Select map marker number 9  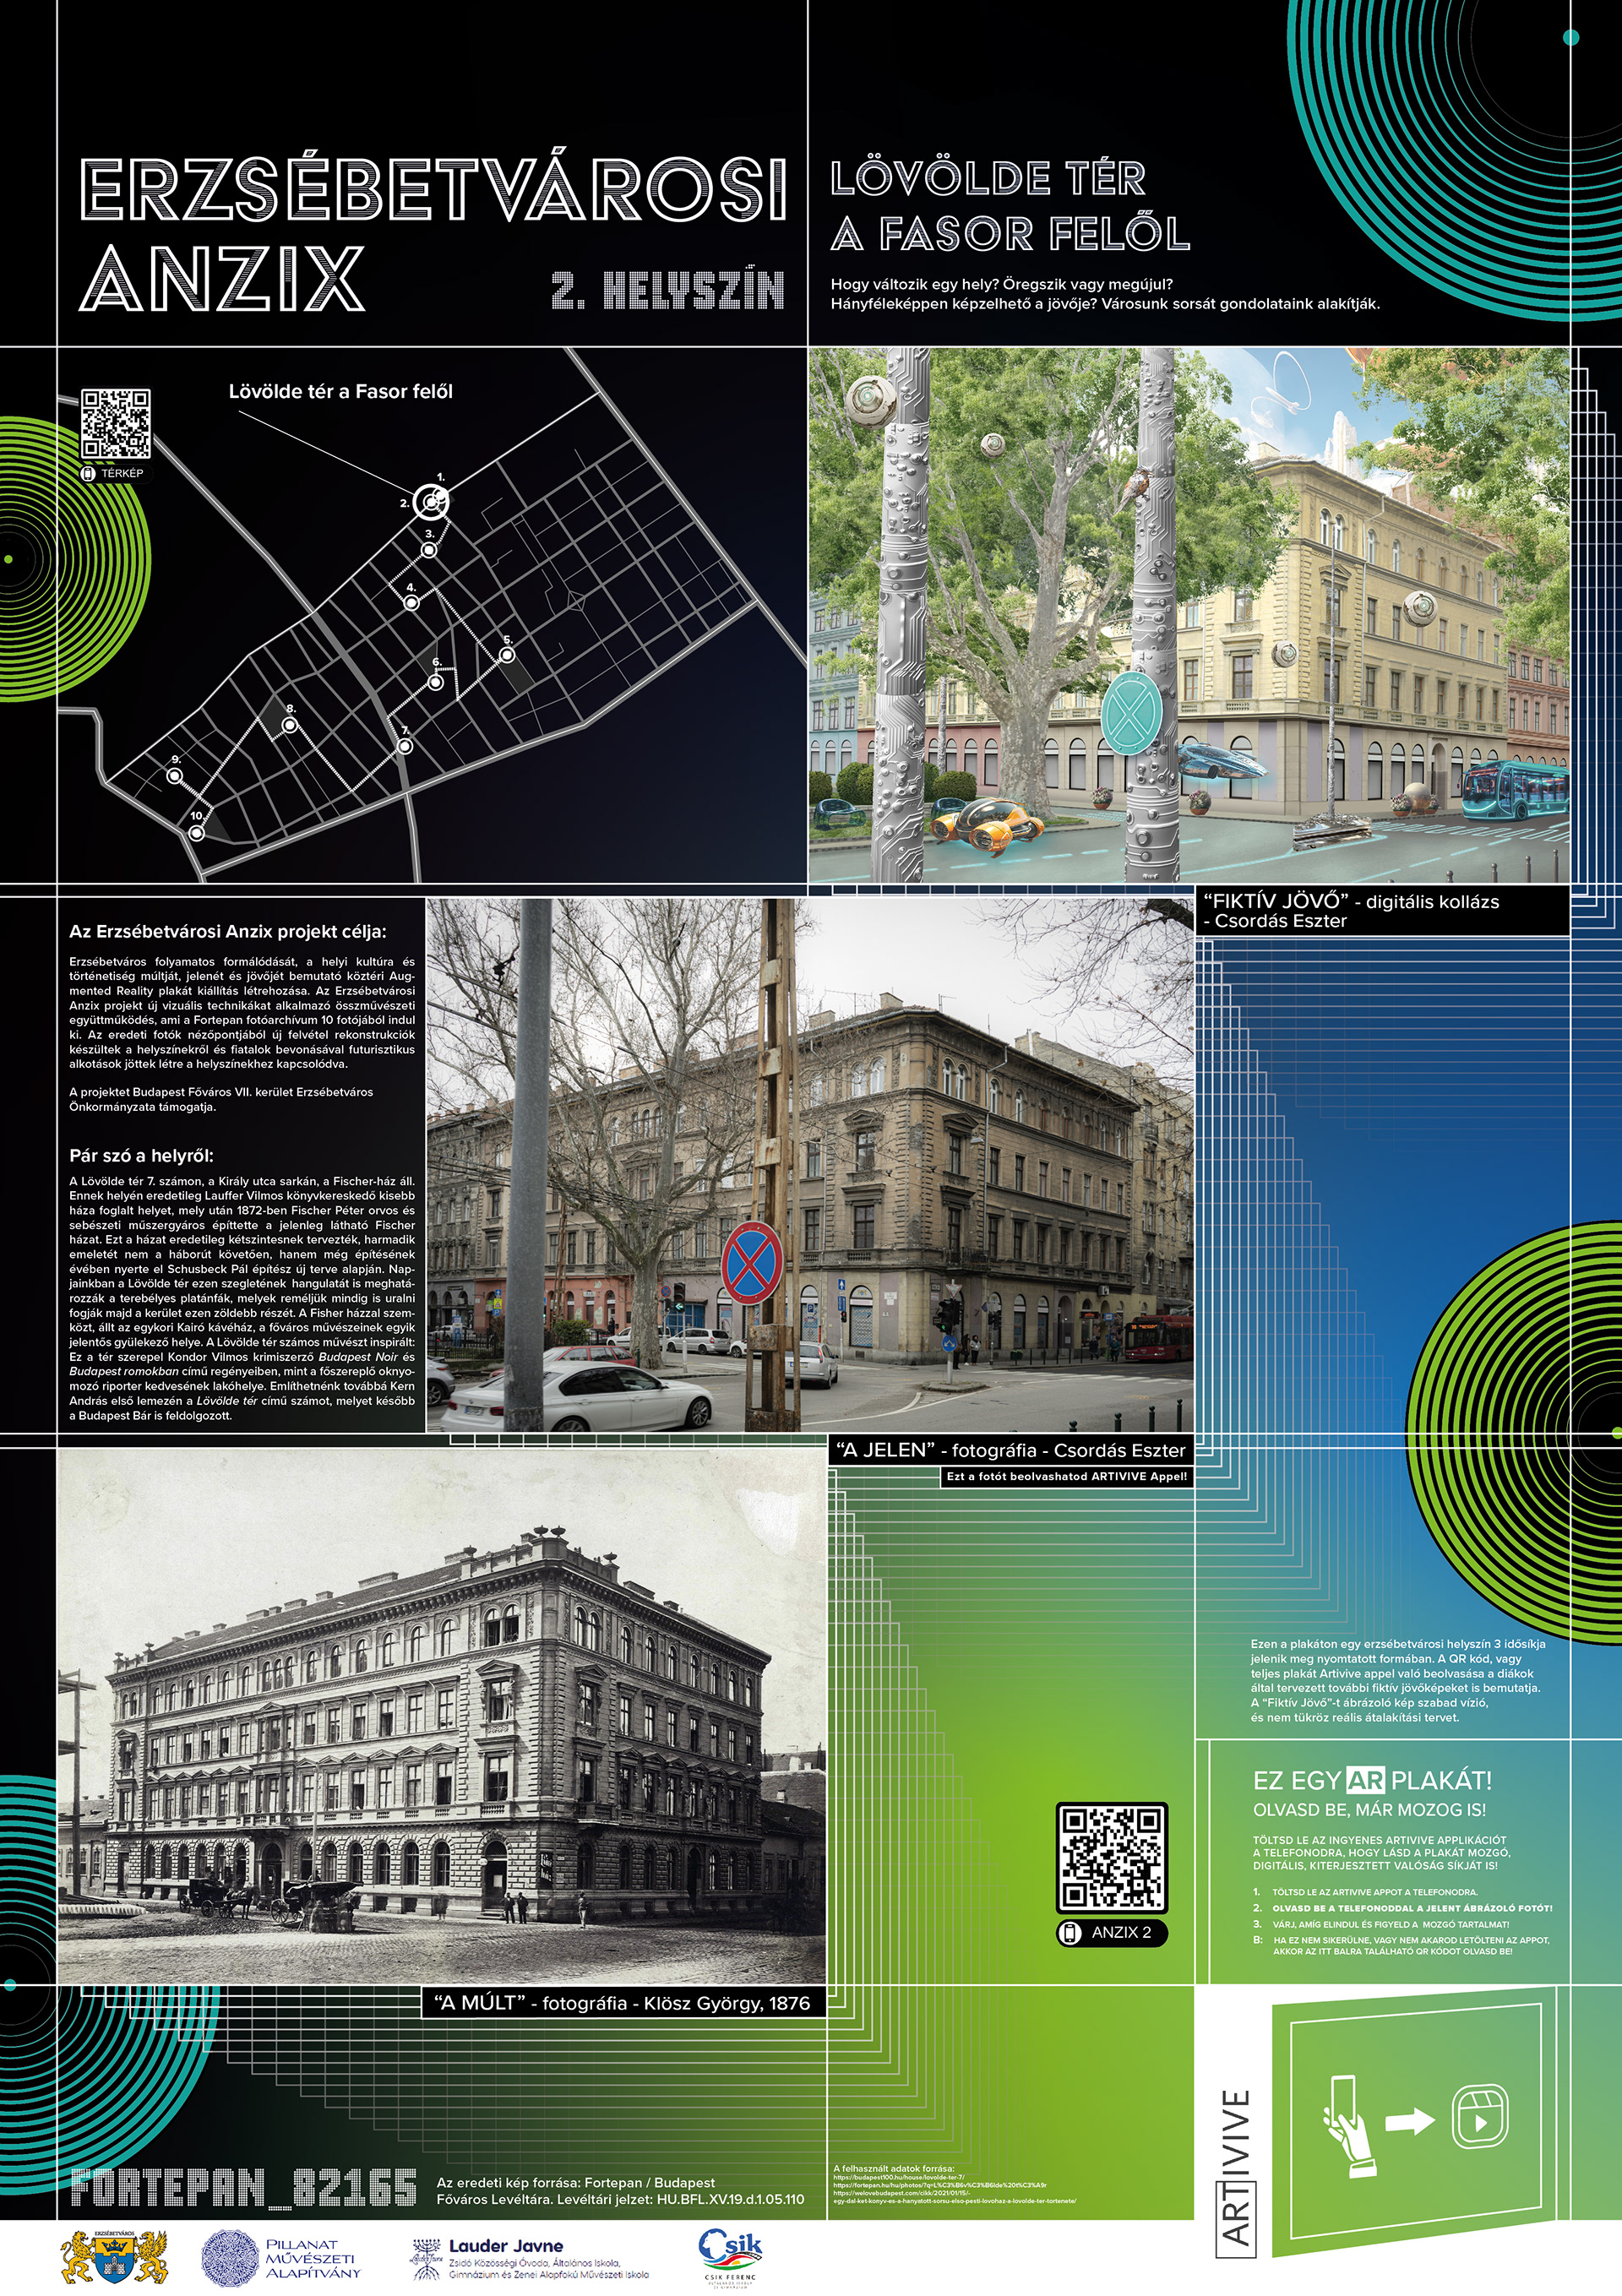(x=175, y=776)
